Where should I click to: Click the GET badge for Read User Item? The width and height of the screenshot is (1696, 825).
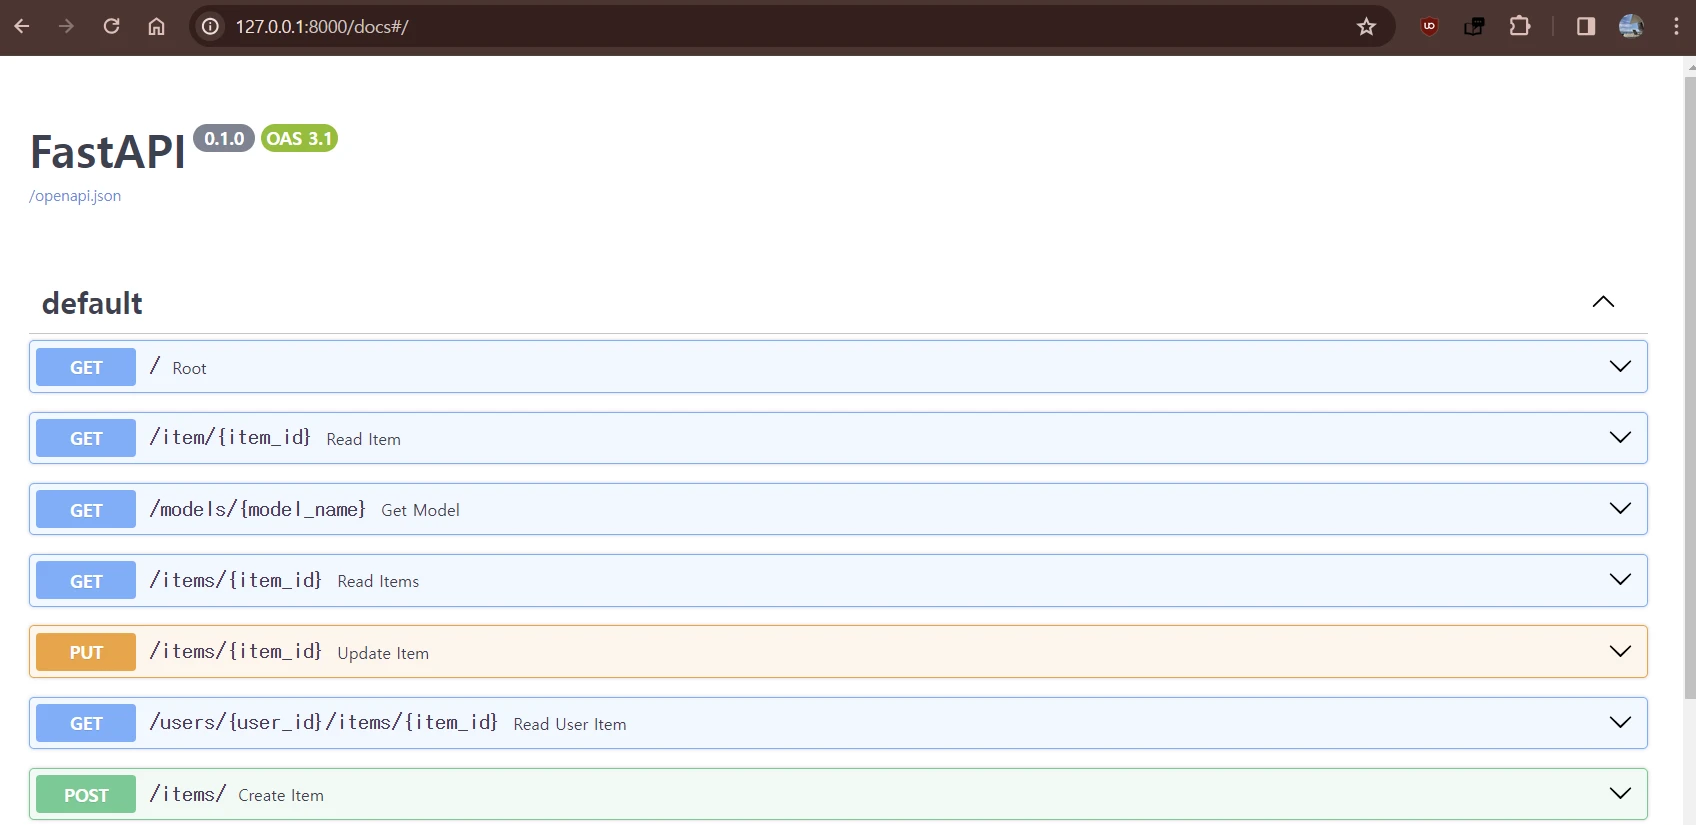pos(86,723)
